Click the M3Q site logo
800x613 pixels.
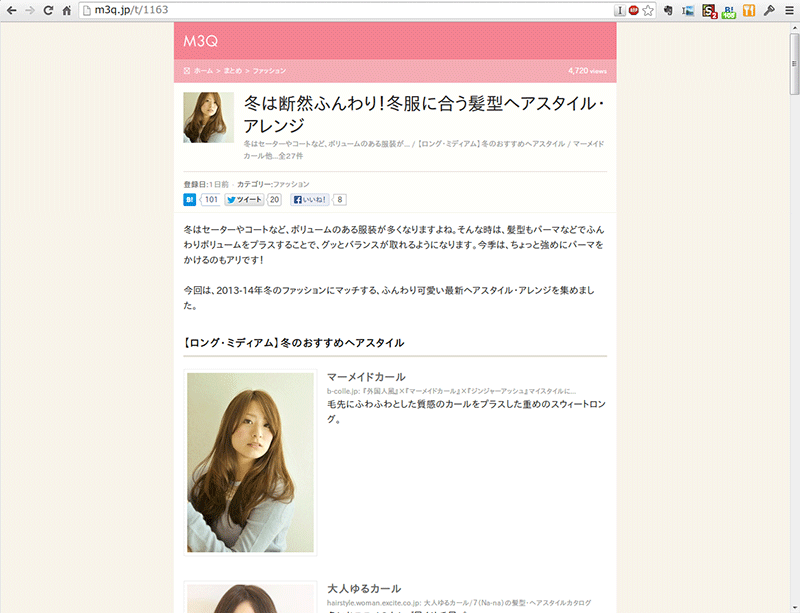[201, 41]
